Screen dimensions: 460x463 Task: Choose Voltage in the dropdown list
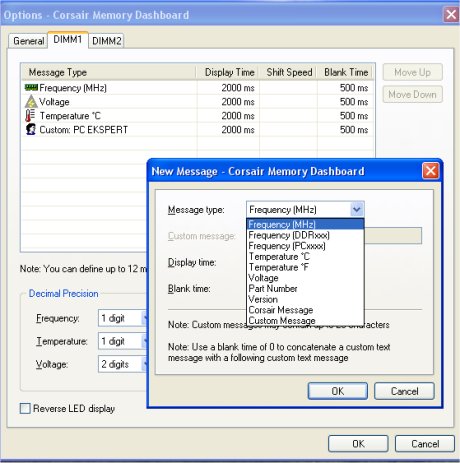305,278
